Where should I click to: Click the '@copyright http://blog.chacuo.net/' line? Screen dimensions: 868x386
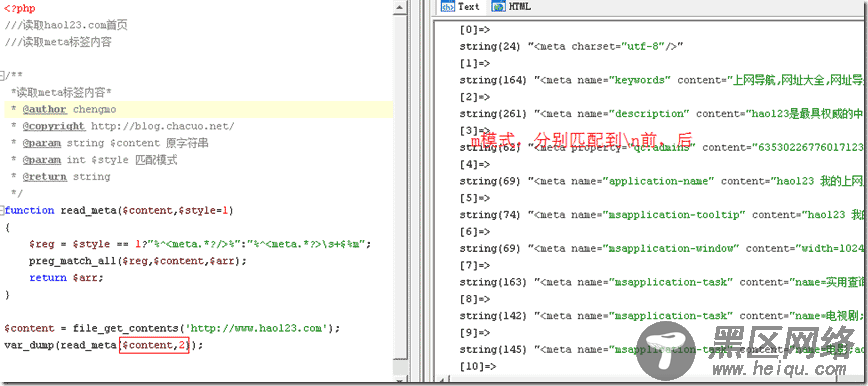pyautogui.click(x=123, y=126)
